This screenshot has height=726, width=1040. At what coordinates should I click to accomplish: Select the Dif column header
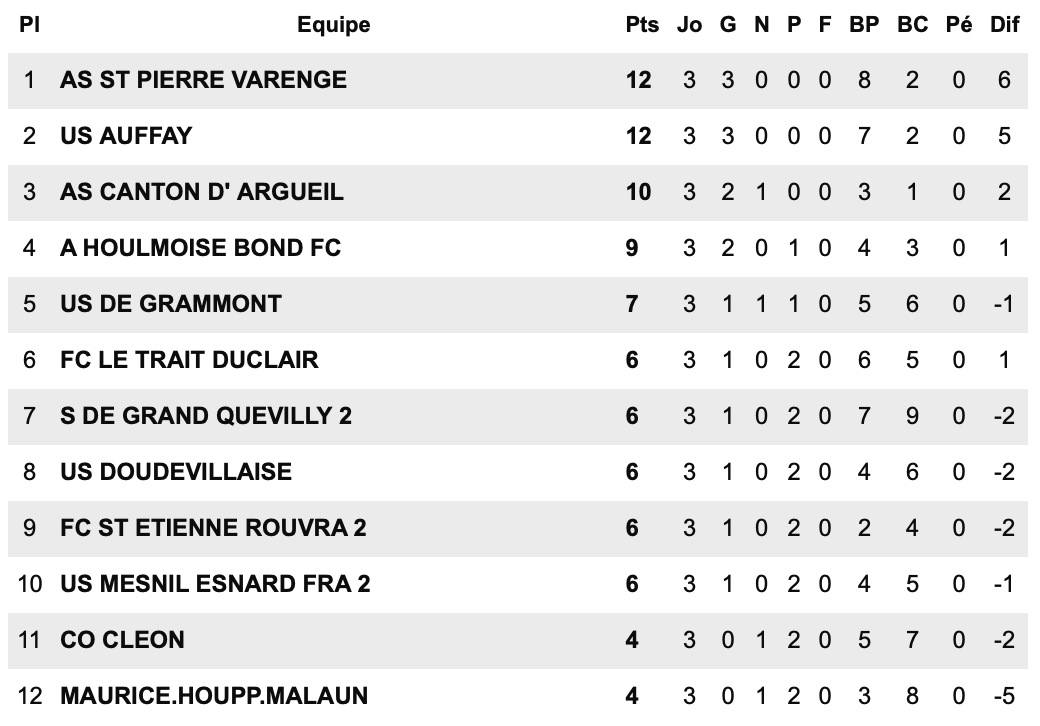[x=1004, y=25]
